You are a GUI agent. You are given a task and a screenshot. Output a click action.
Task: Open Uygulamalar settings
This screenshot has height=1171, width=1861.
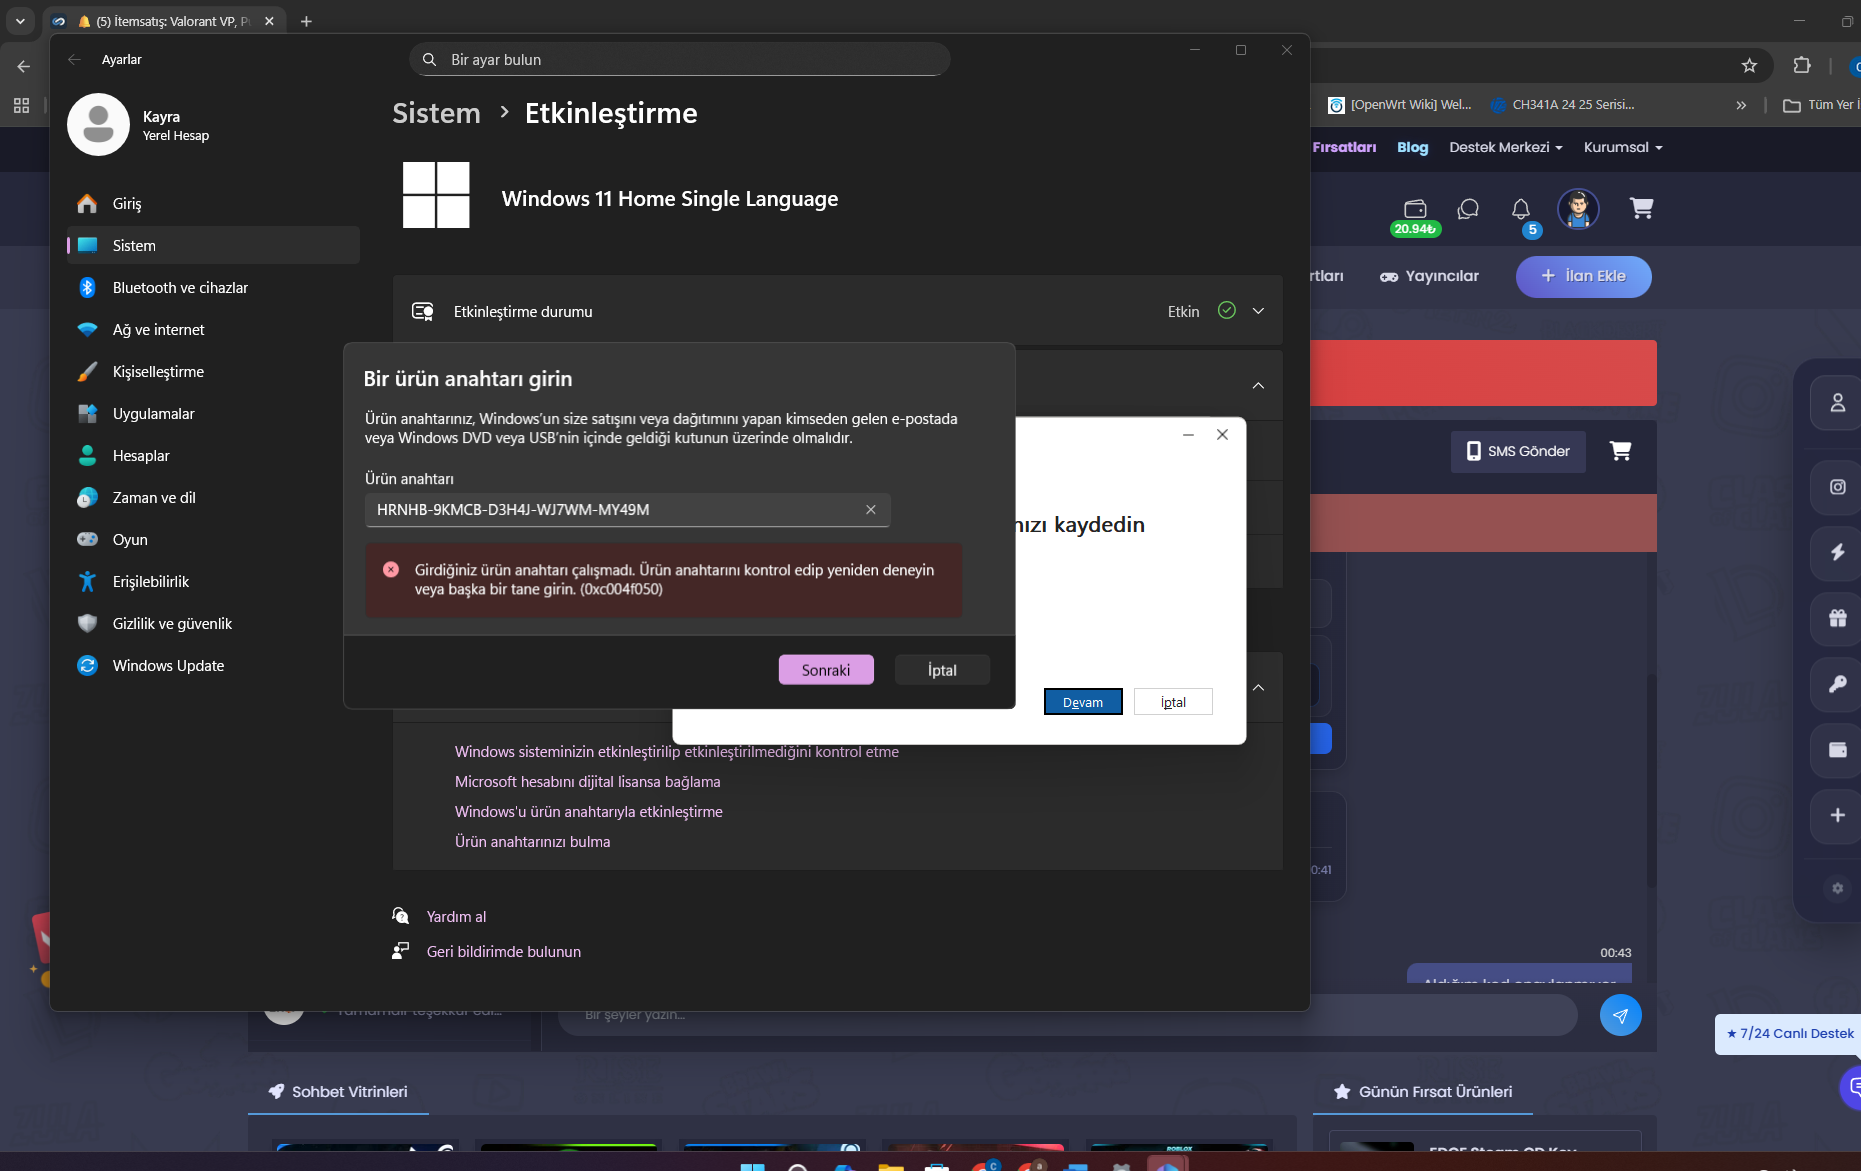pyautogui.click(x=213, y=414)
